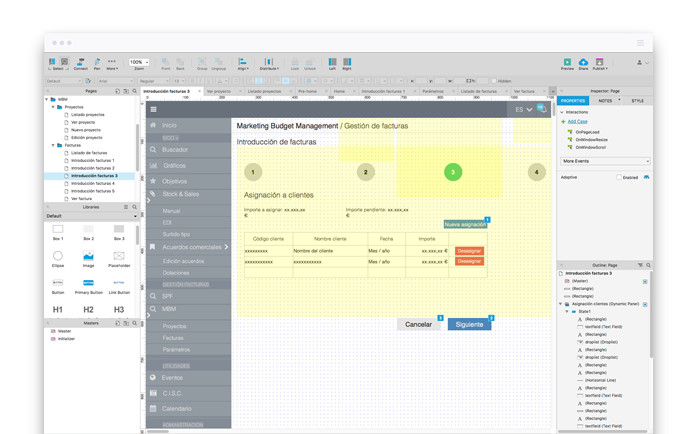
Task: Select the Image widget in Libraries
Action: click(x=88, y=259)
